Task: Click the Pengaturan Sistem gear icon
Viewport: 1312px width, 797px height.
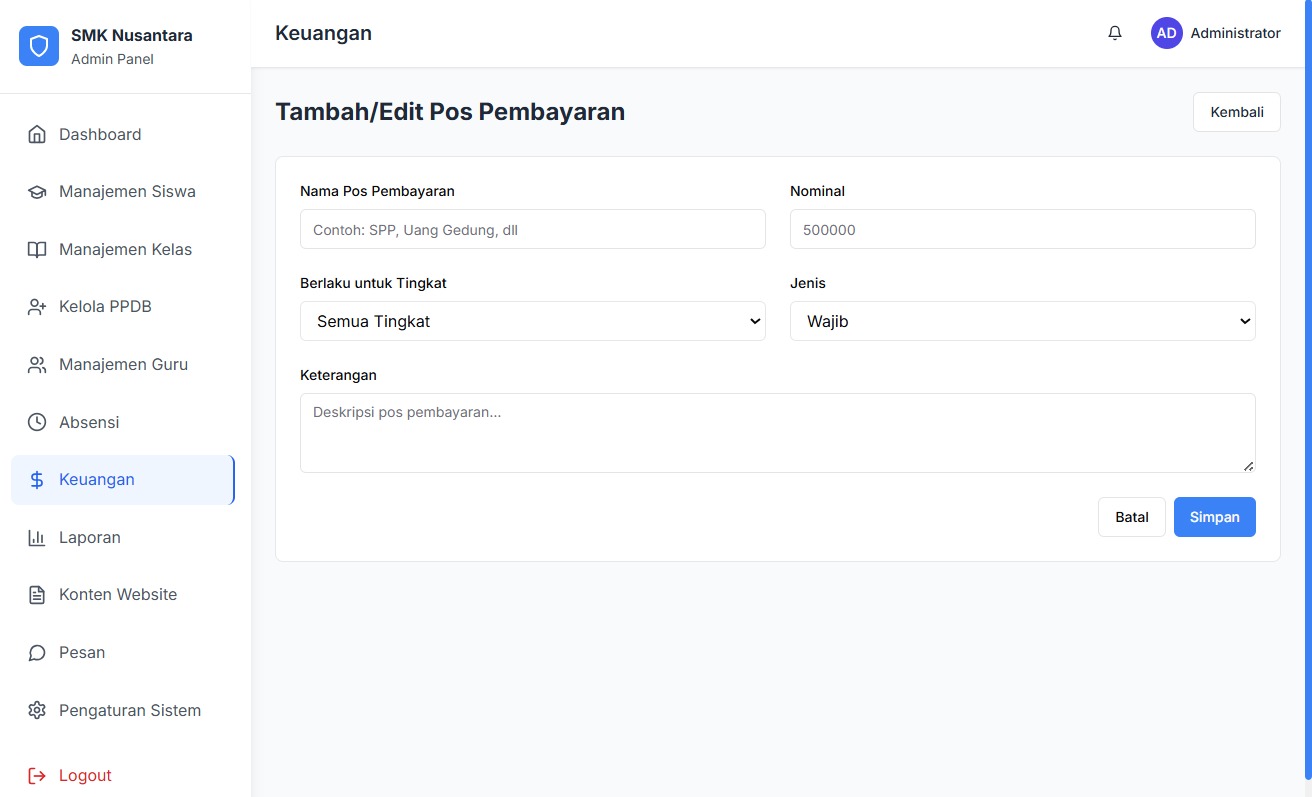Action: (x=37, y=711)
